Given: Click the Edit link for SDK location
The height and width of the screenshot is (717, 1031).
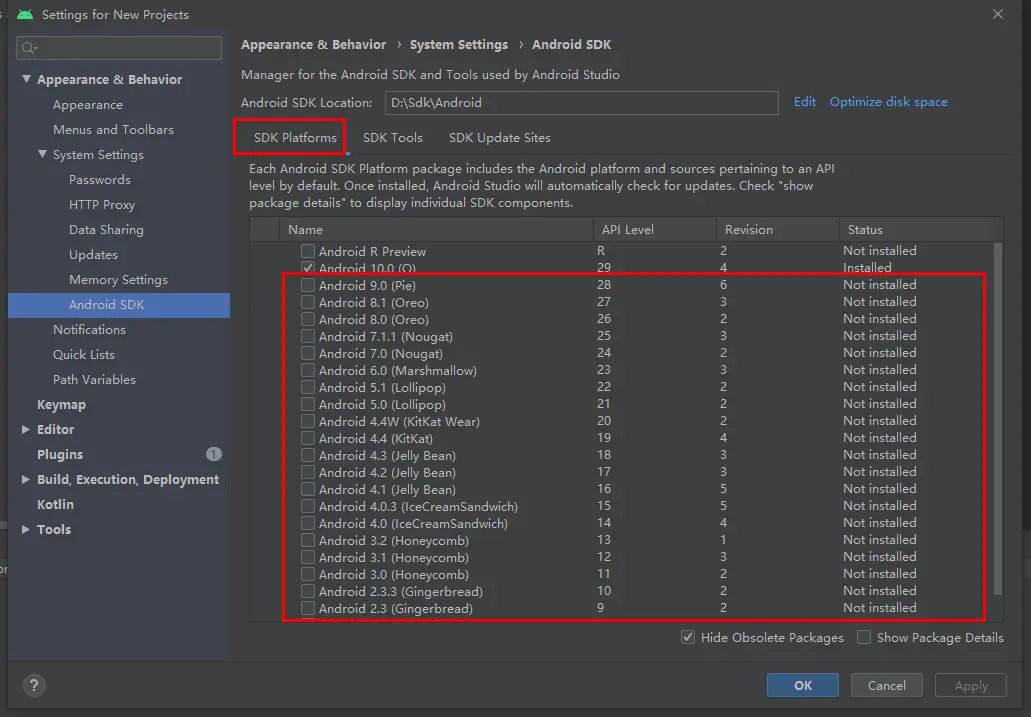Looking at the screenshot, I should coord(805,102).
